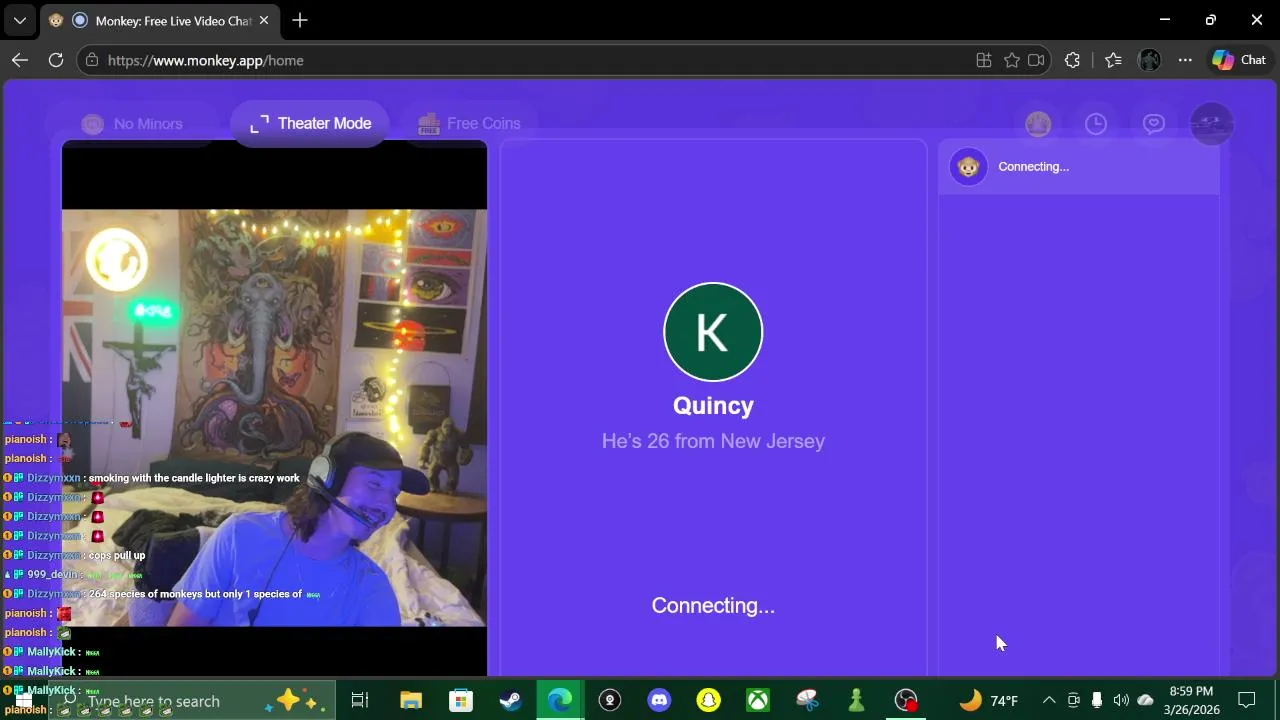Viewport: 1280px width, 720px height.
Task: Open the tab search dropdown arrow
Action: (20, 20)
